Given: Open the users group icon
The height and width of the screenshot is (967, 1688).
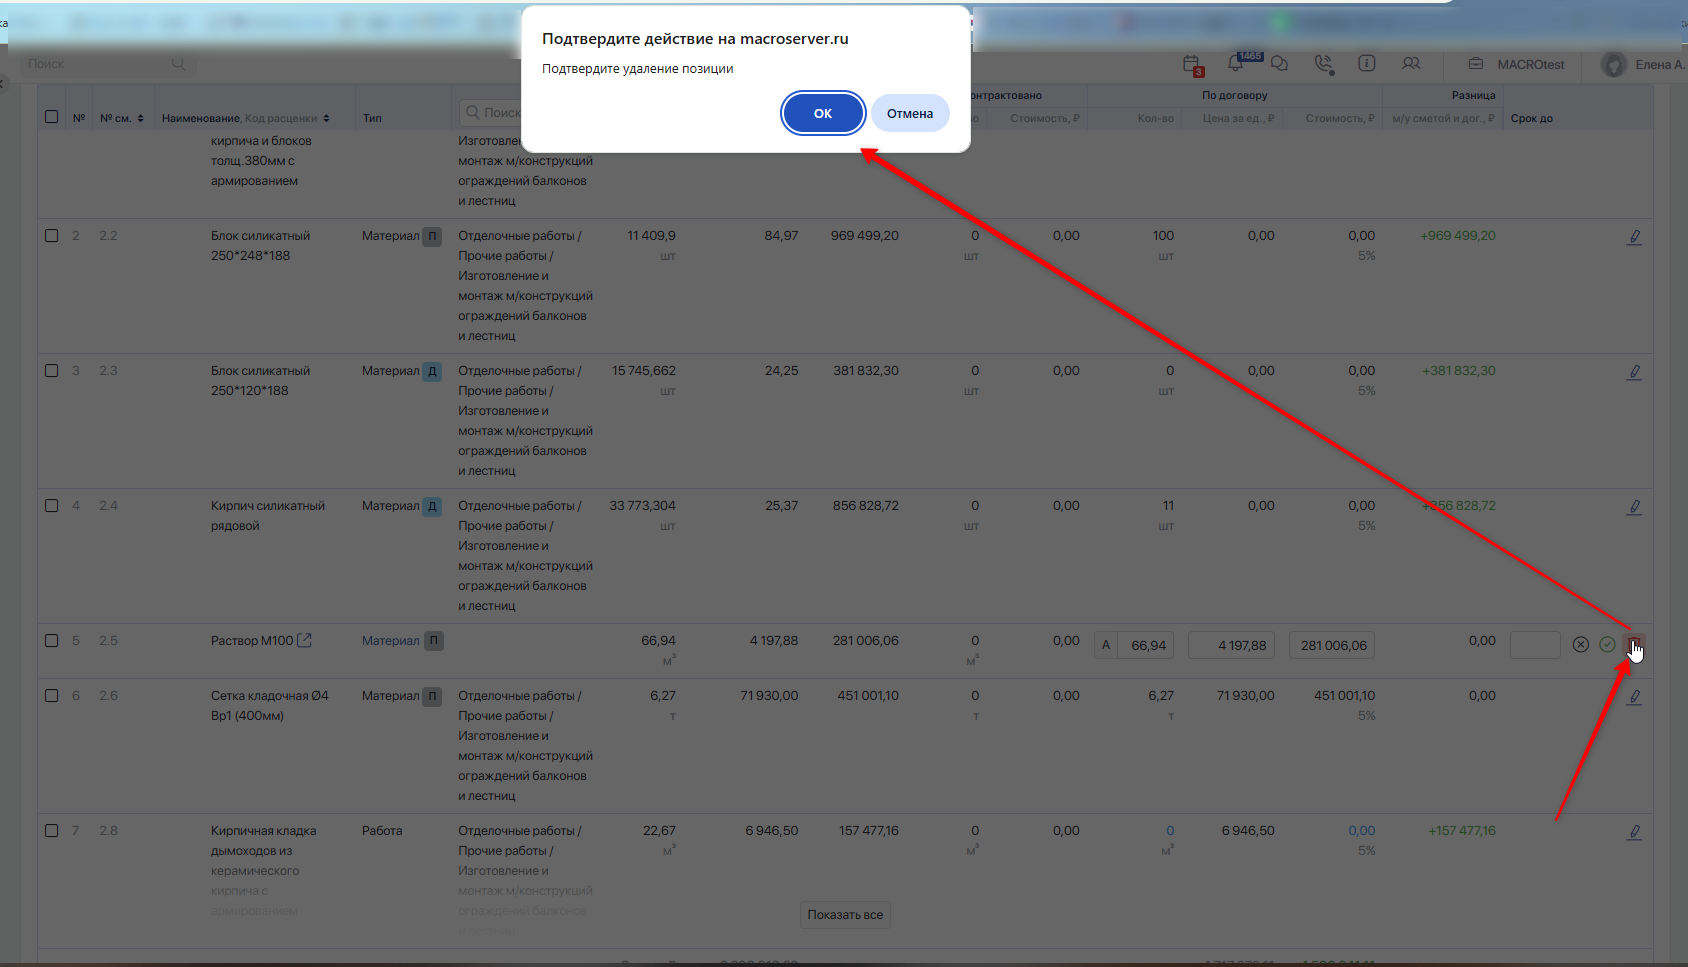Looking at the screenshot, I should tap(1411, 64).
